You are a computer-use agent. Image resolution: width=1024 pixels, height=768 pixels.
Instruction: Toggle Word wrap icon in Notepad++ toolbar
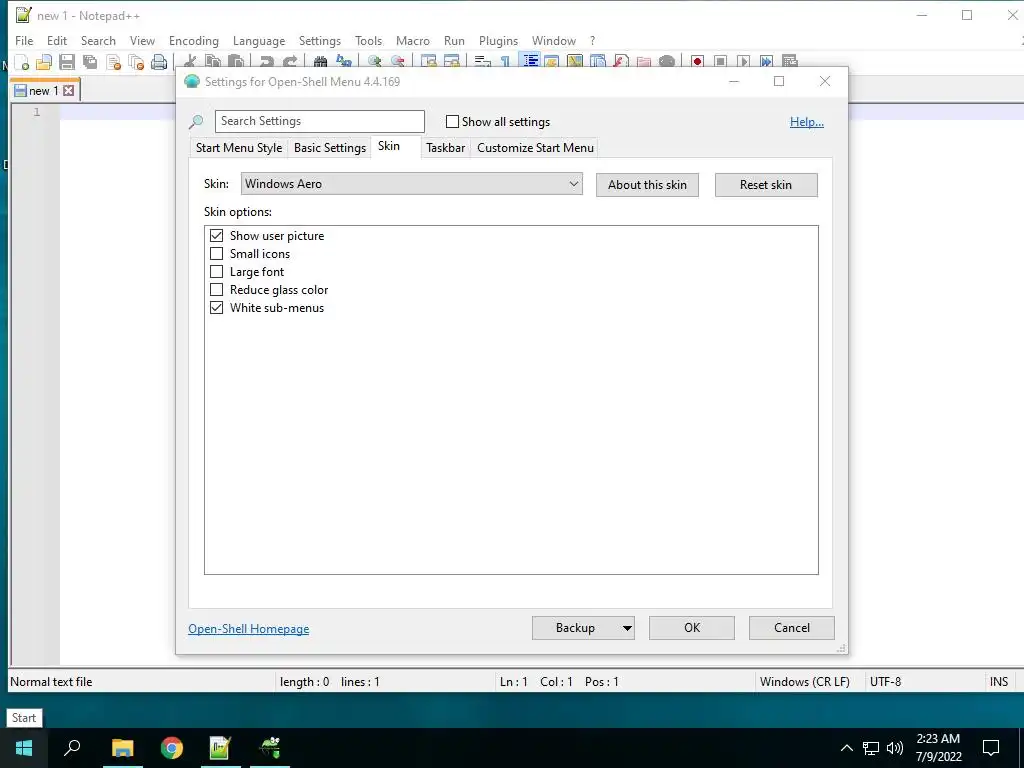click(x=482, y=62)
